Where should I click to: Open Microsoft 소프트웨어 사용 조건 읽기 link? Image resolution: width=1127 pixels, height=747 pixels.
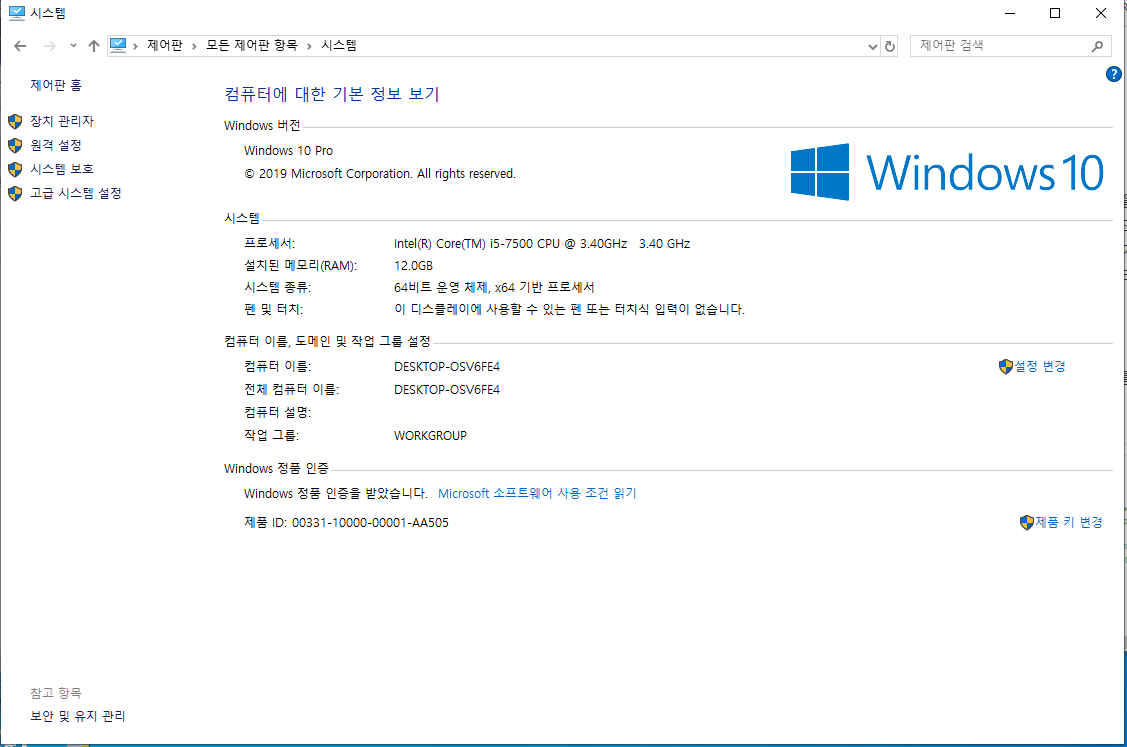[538, 493]
